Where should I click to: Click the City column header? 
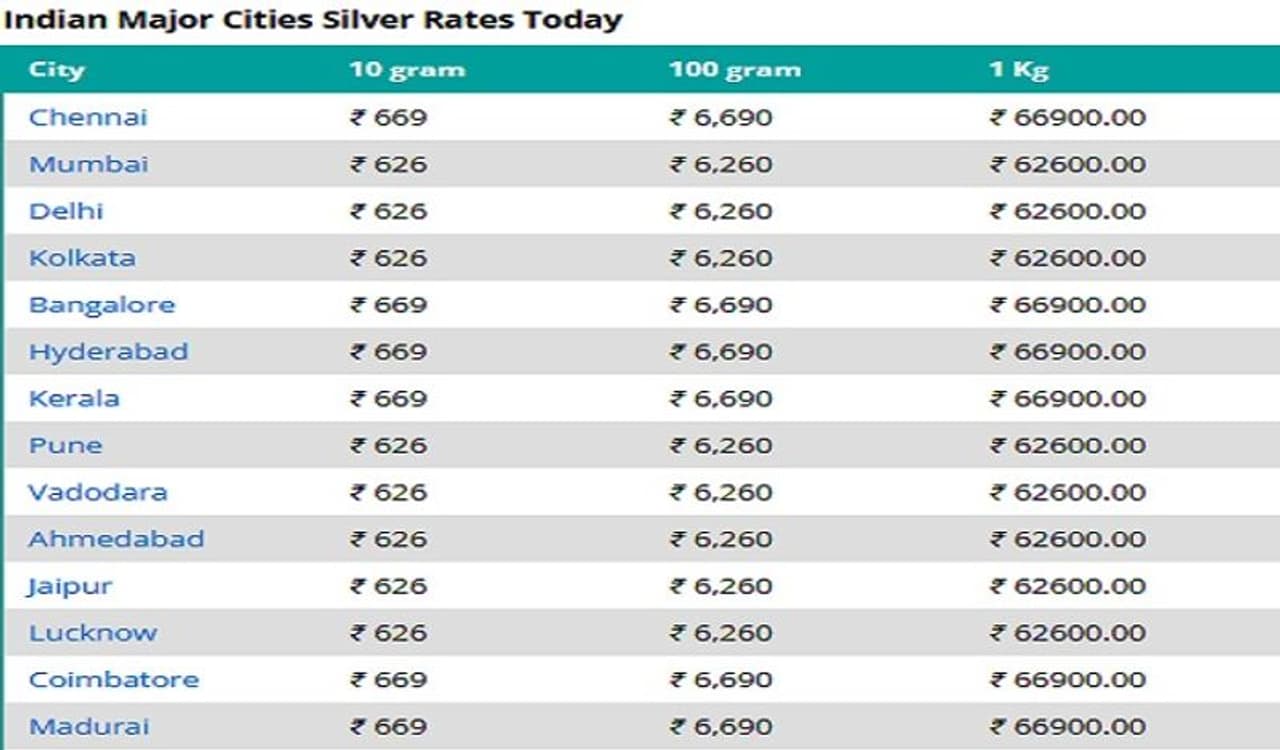click(56, 70)
